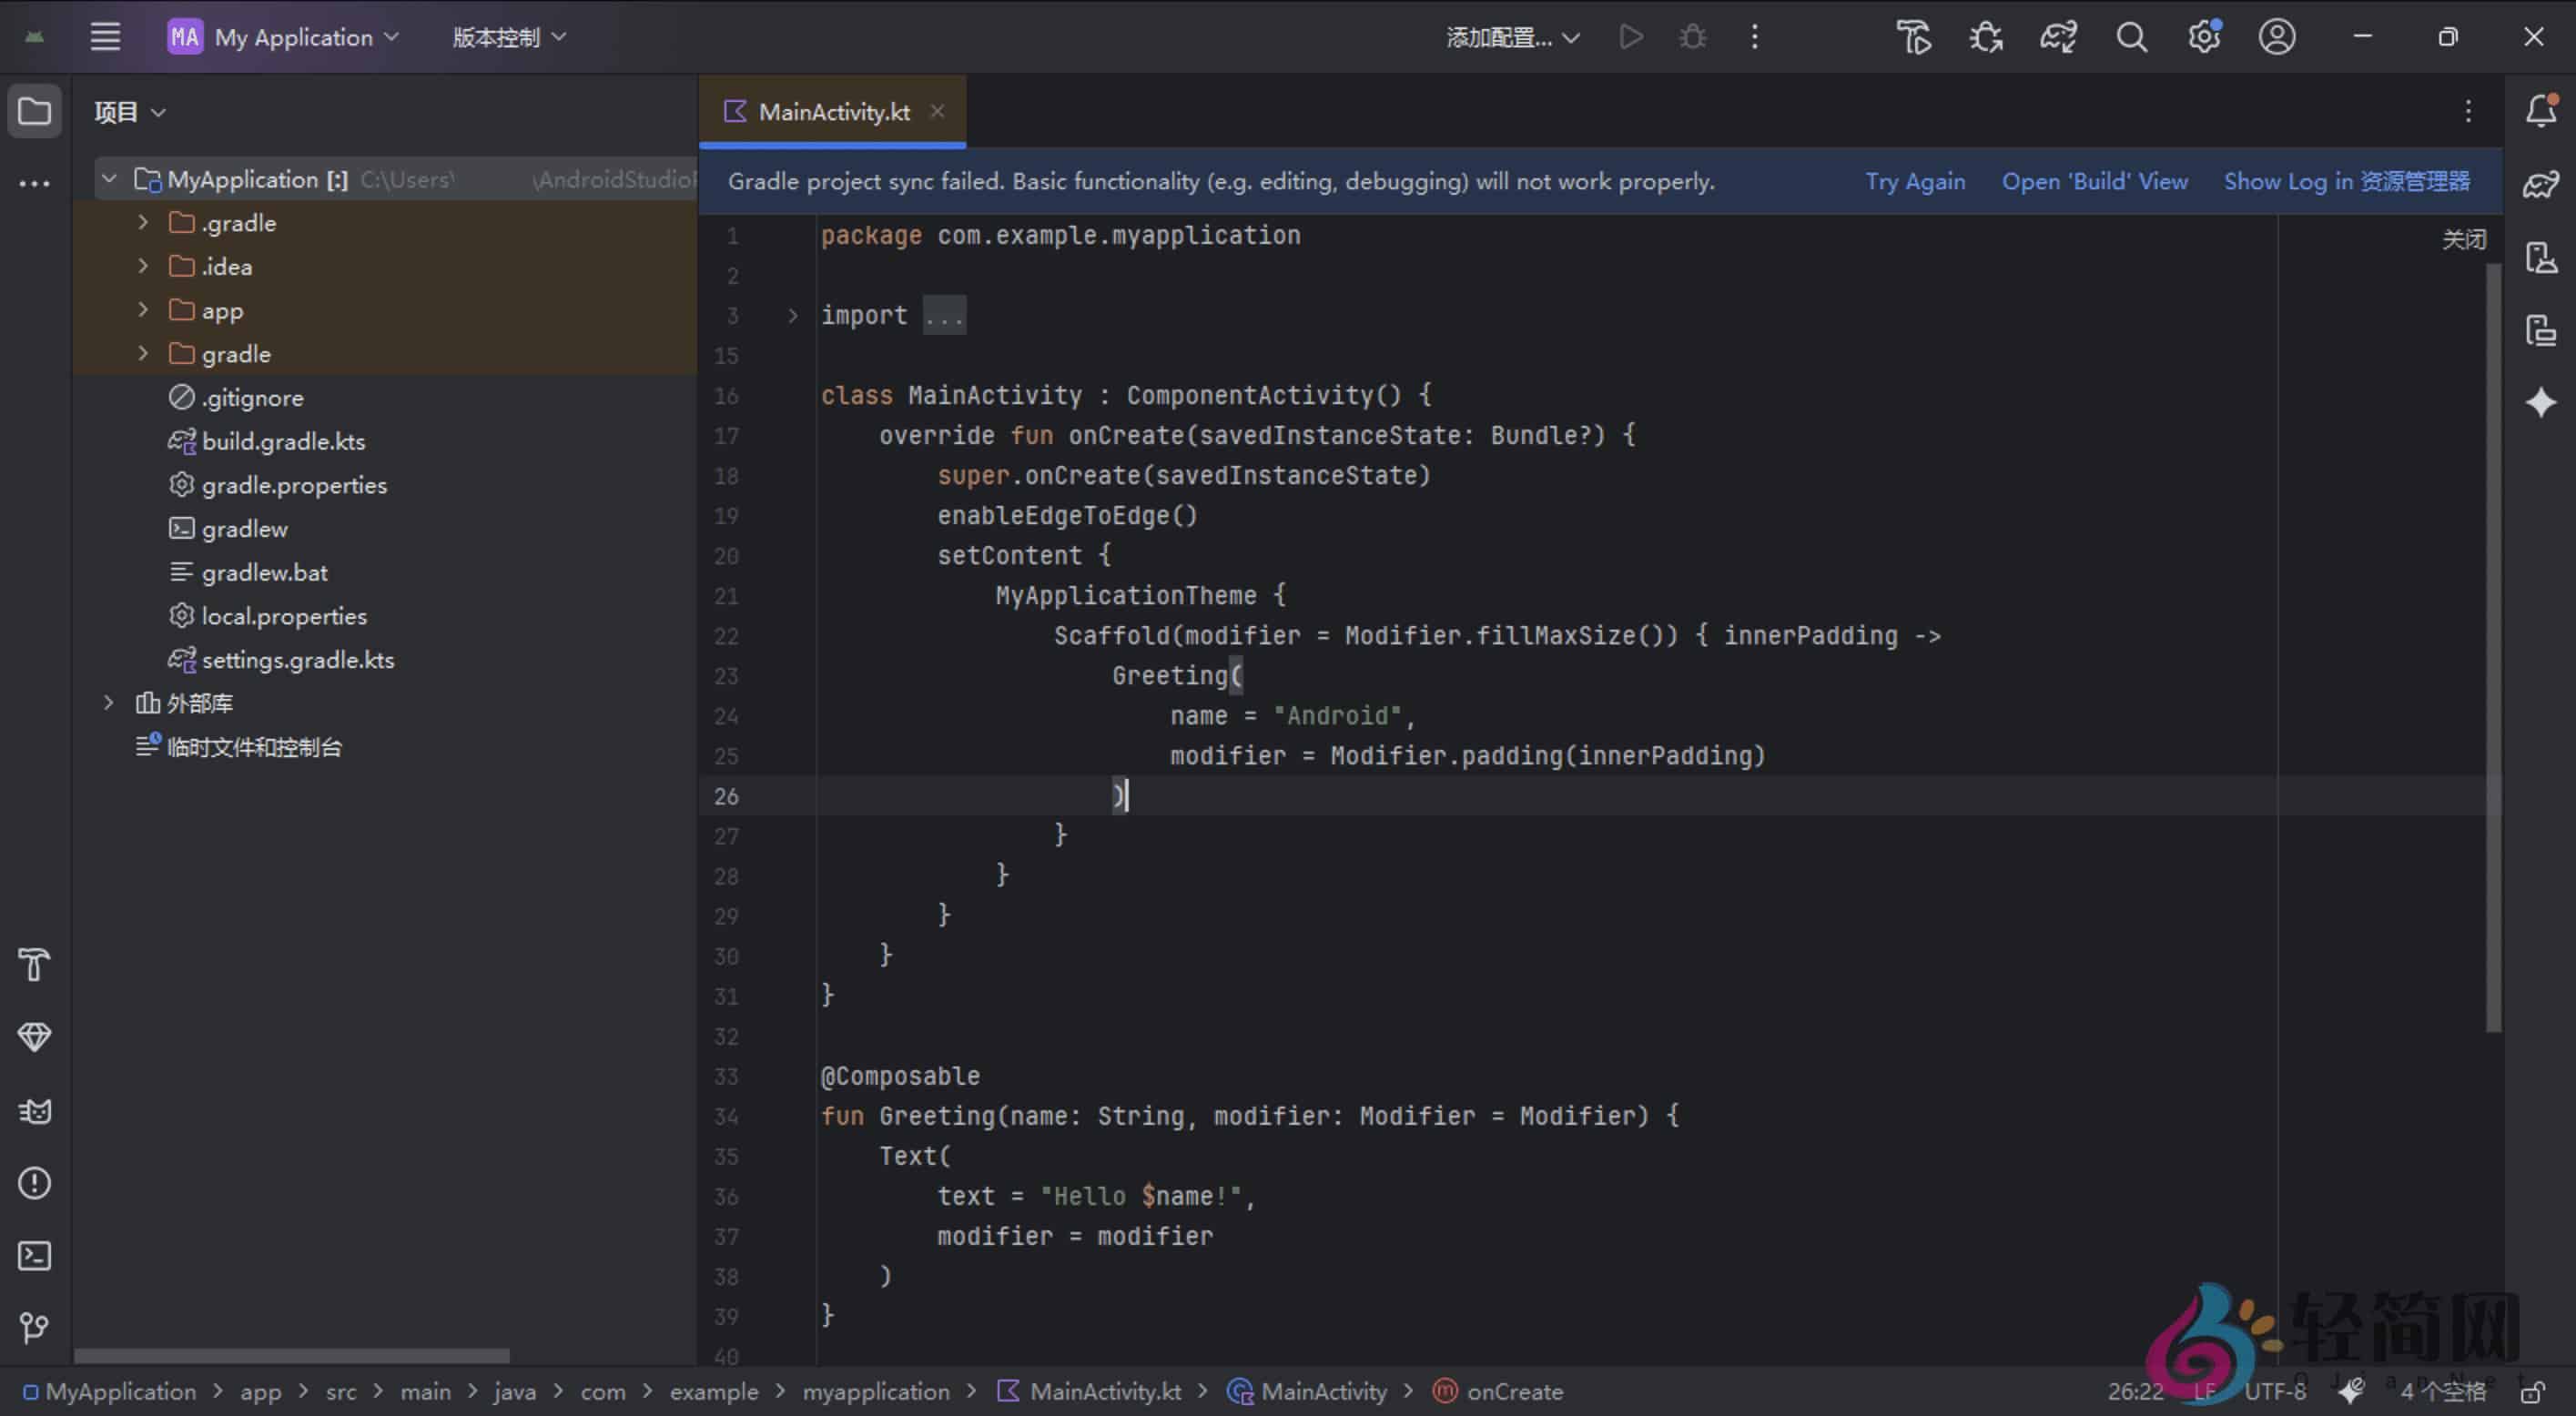Open Search Everywhere
This screenshot has width=2576, height=1416.
pos(2131,37)
